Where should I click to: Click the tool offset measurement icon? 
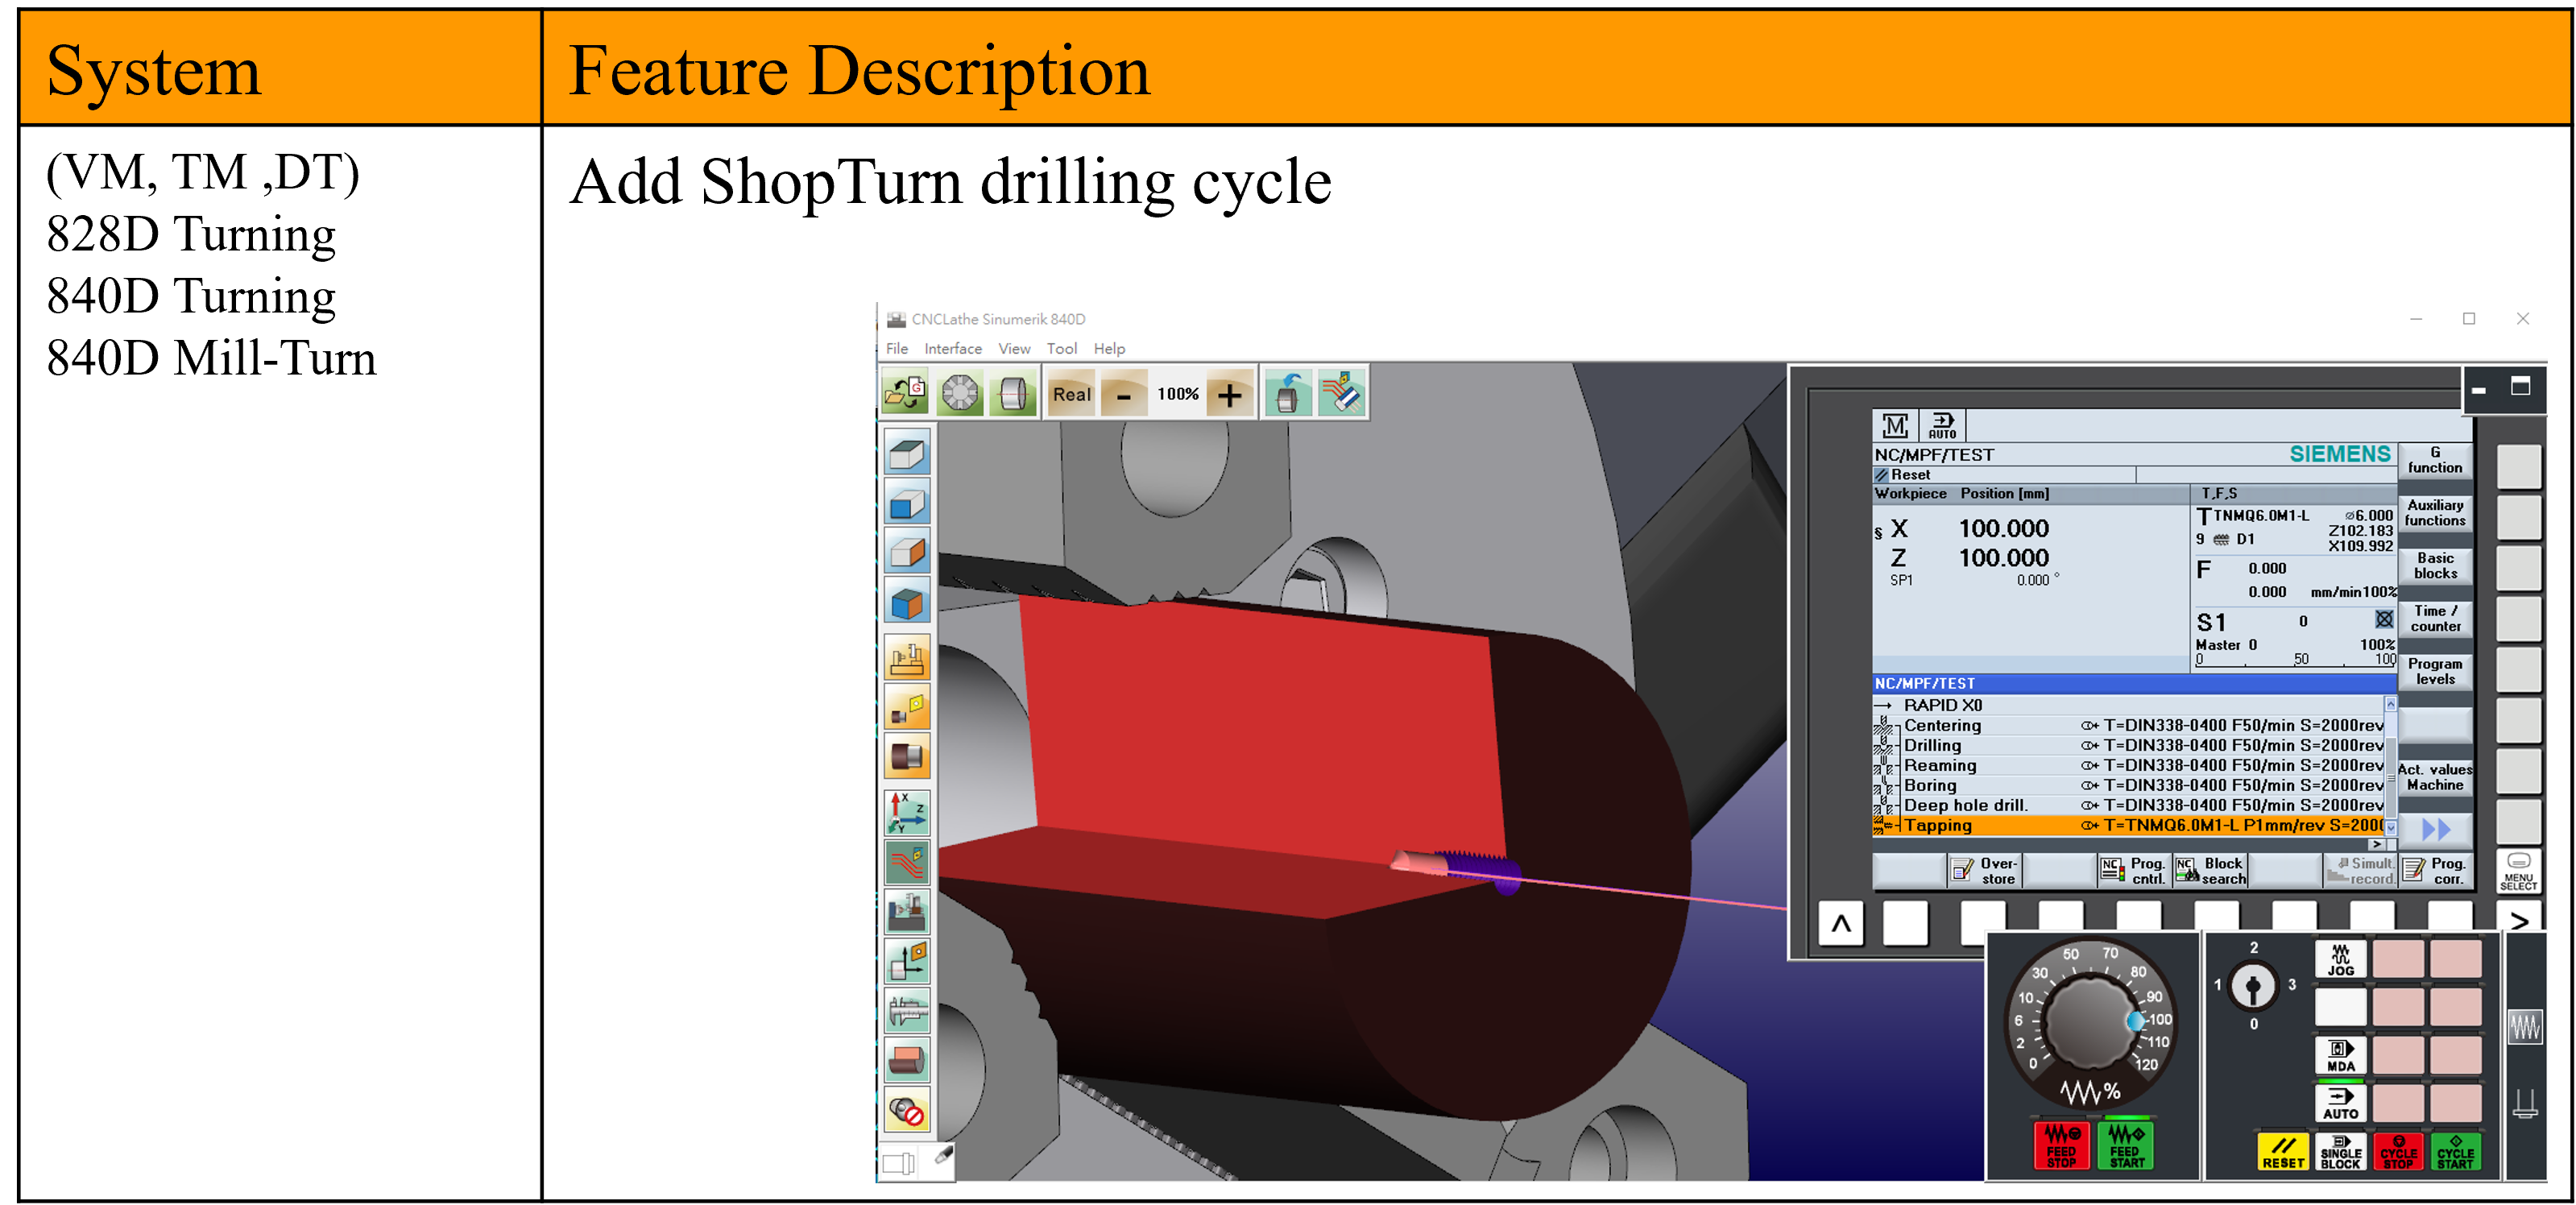[907, 962]
